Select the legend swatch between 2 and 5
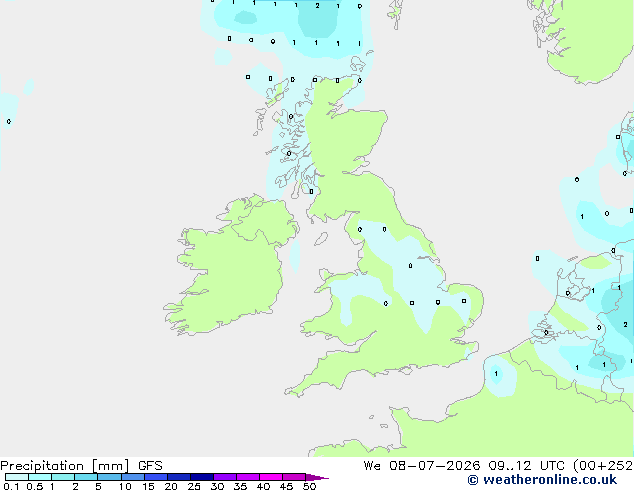The height and width of the screenshot is (490, 634). click(x=86, y=477)
